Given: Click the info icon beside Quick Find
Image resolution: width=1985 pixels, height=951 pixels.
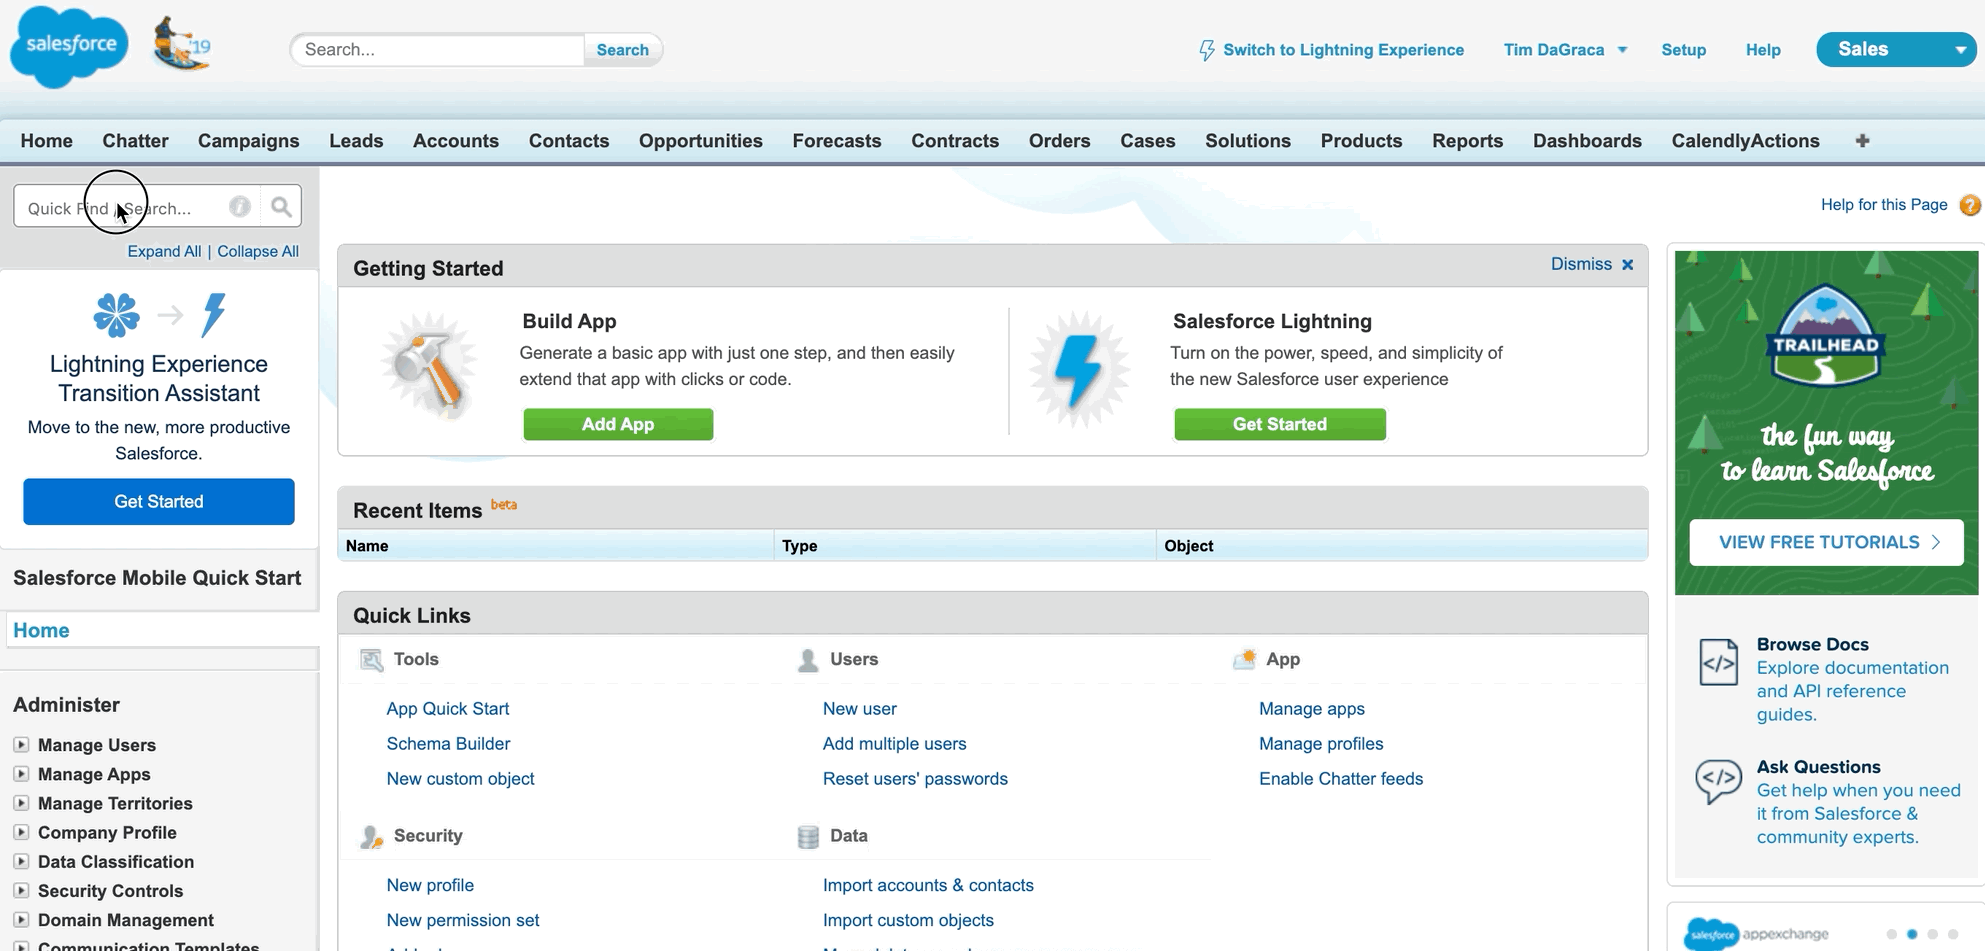Looking at the screenshot, I should click(x=240, y=206).
